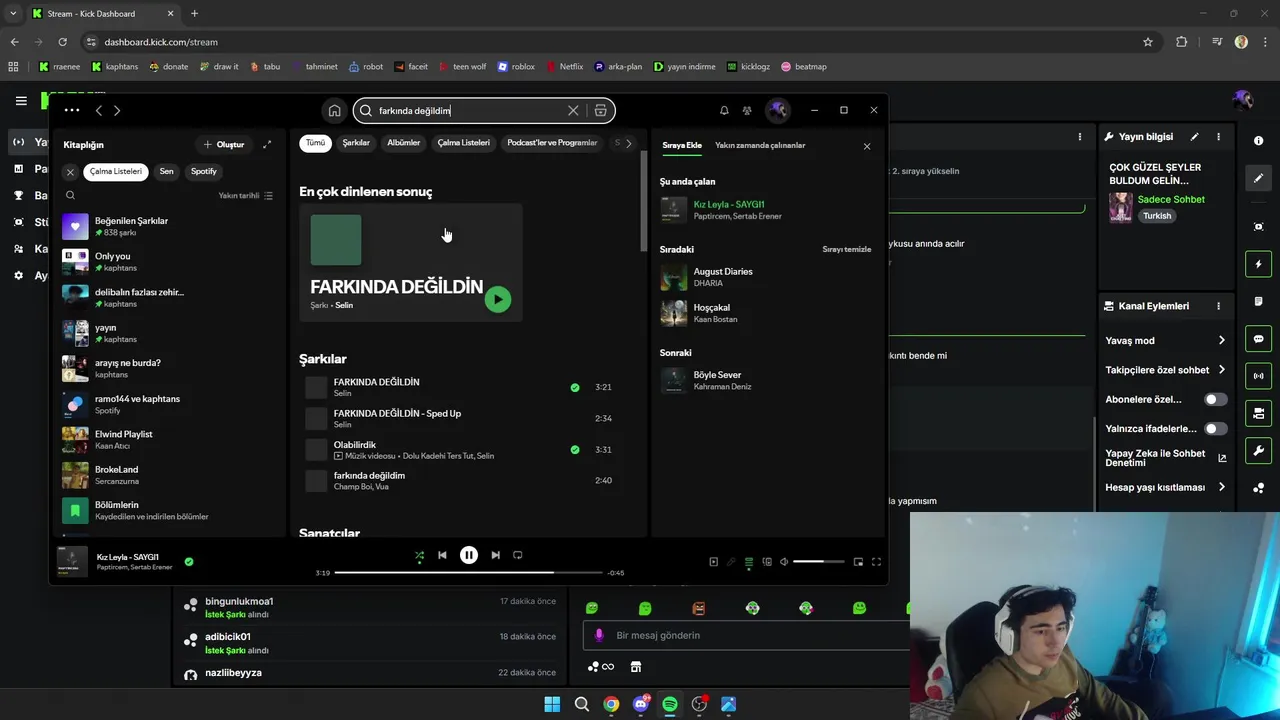This screenshot has width=1280, height=720.
Task: Expand the Kitaplığın library panel
Action: (267, 145)
